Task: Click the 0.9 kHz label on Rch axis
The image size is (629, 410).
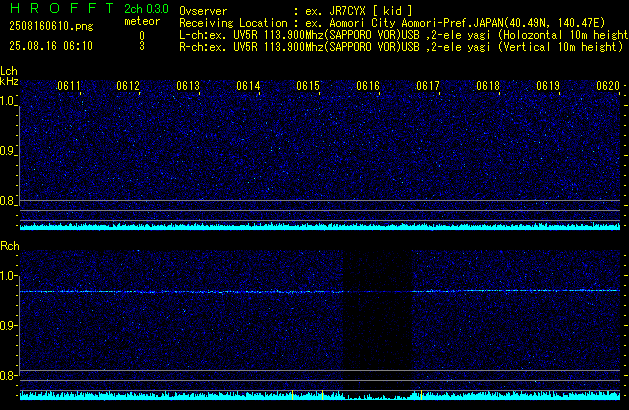Action: [7, 325]
